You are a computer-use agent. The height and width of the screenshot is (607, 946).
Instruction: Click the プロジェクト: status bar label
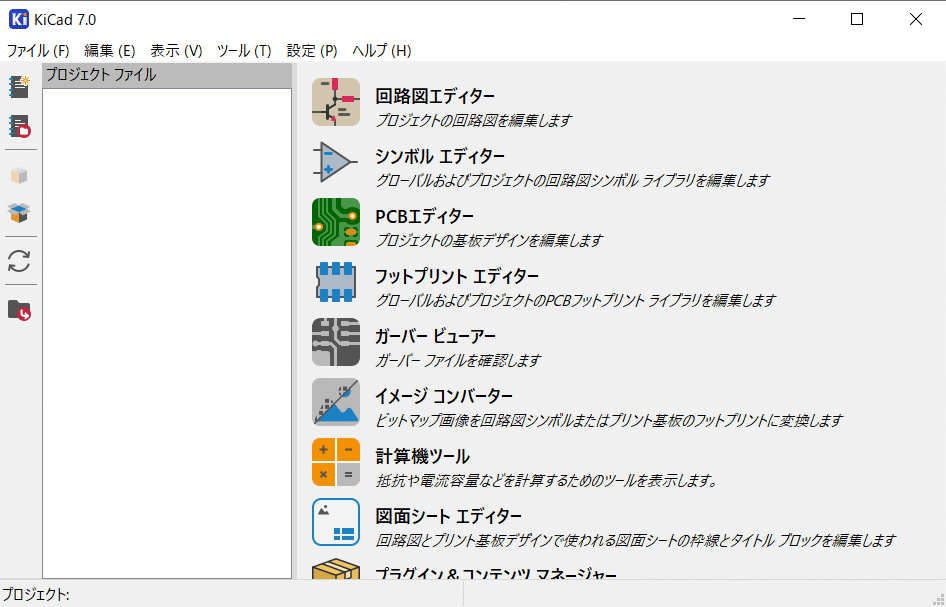36,595
